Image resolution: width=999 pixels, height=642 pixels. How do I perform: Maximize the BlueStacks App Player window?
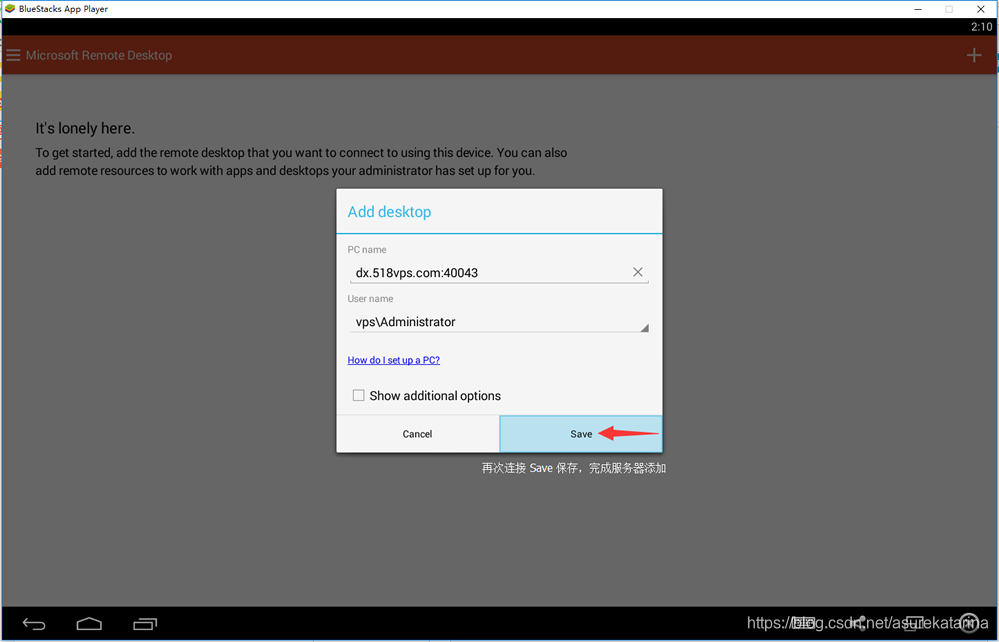pos(948,9)
